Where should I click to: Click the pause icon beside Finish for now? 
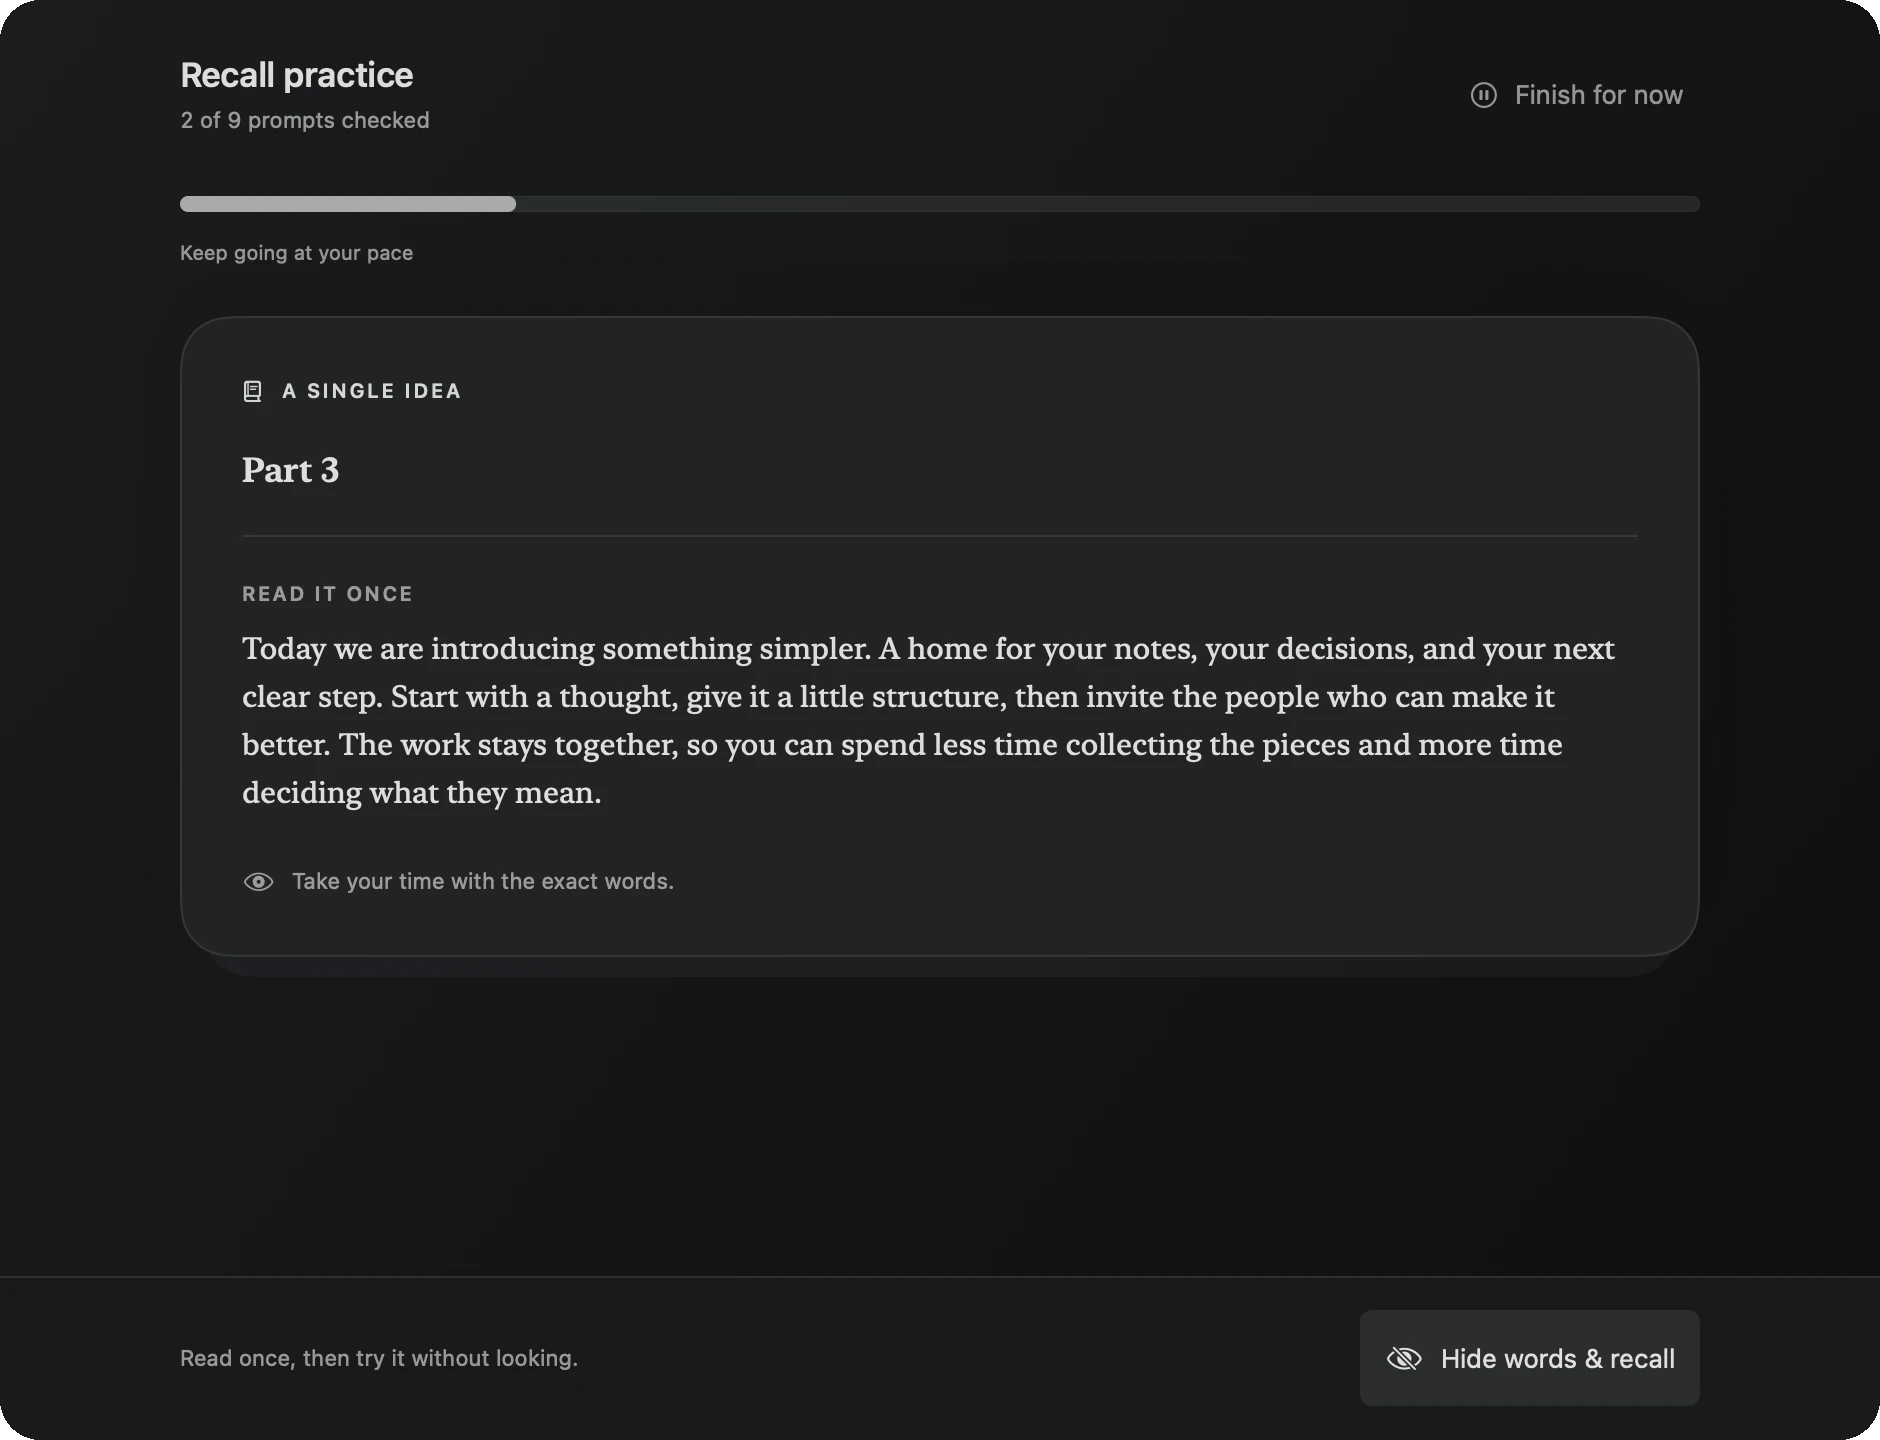pyautogui.click(x=1483, y=95)
